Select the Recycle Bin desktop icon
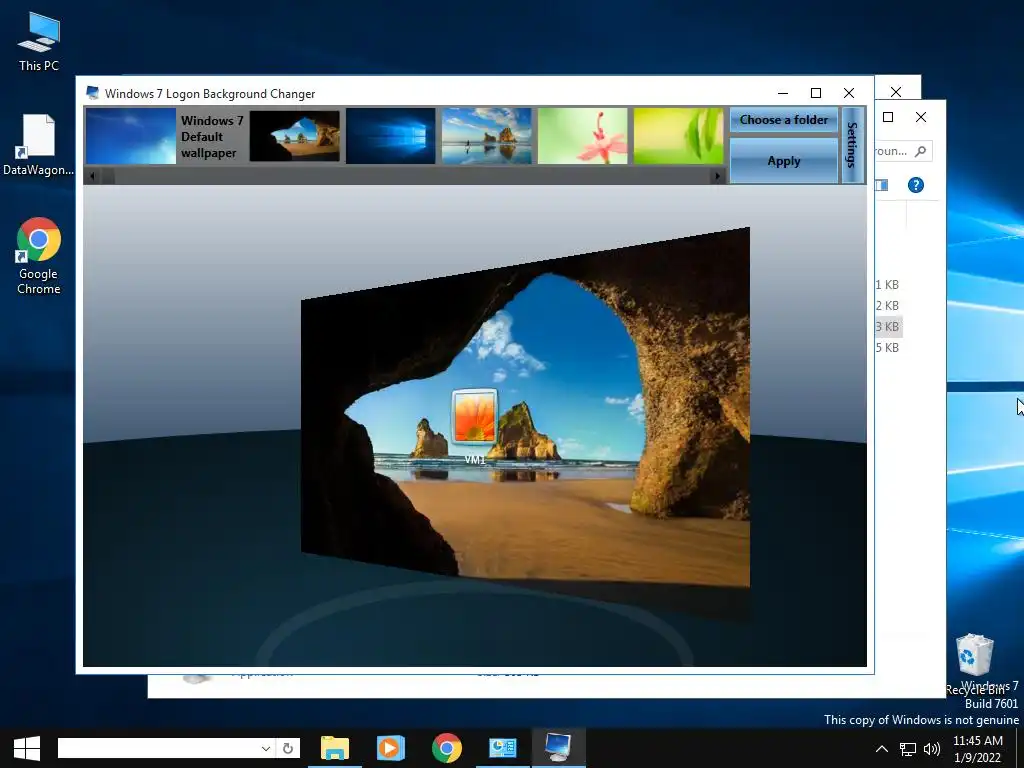Viewport: 1024px width, 768px height. coord(975,664)
